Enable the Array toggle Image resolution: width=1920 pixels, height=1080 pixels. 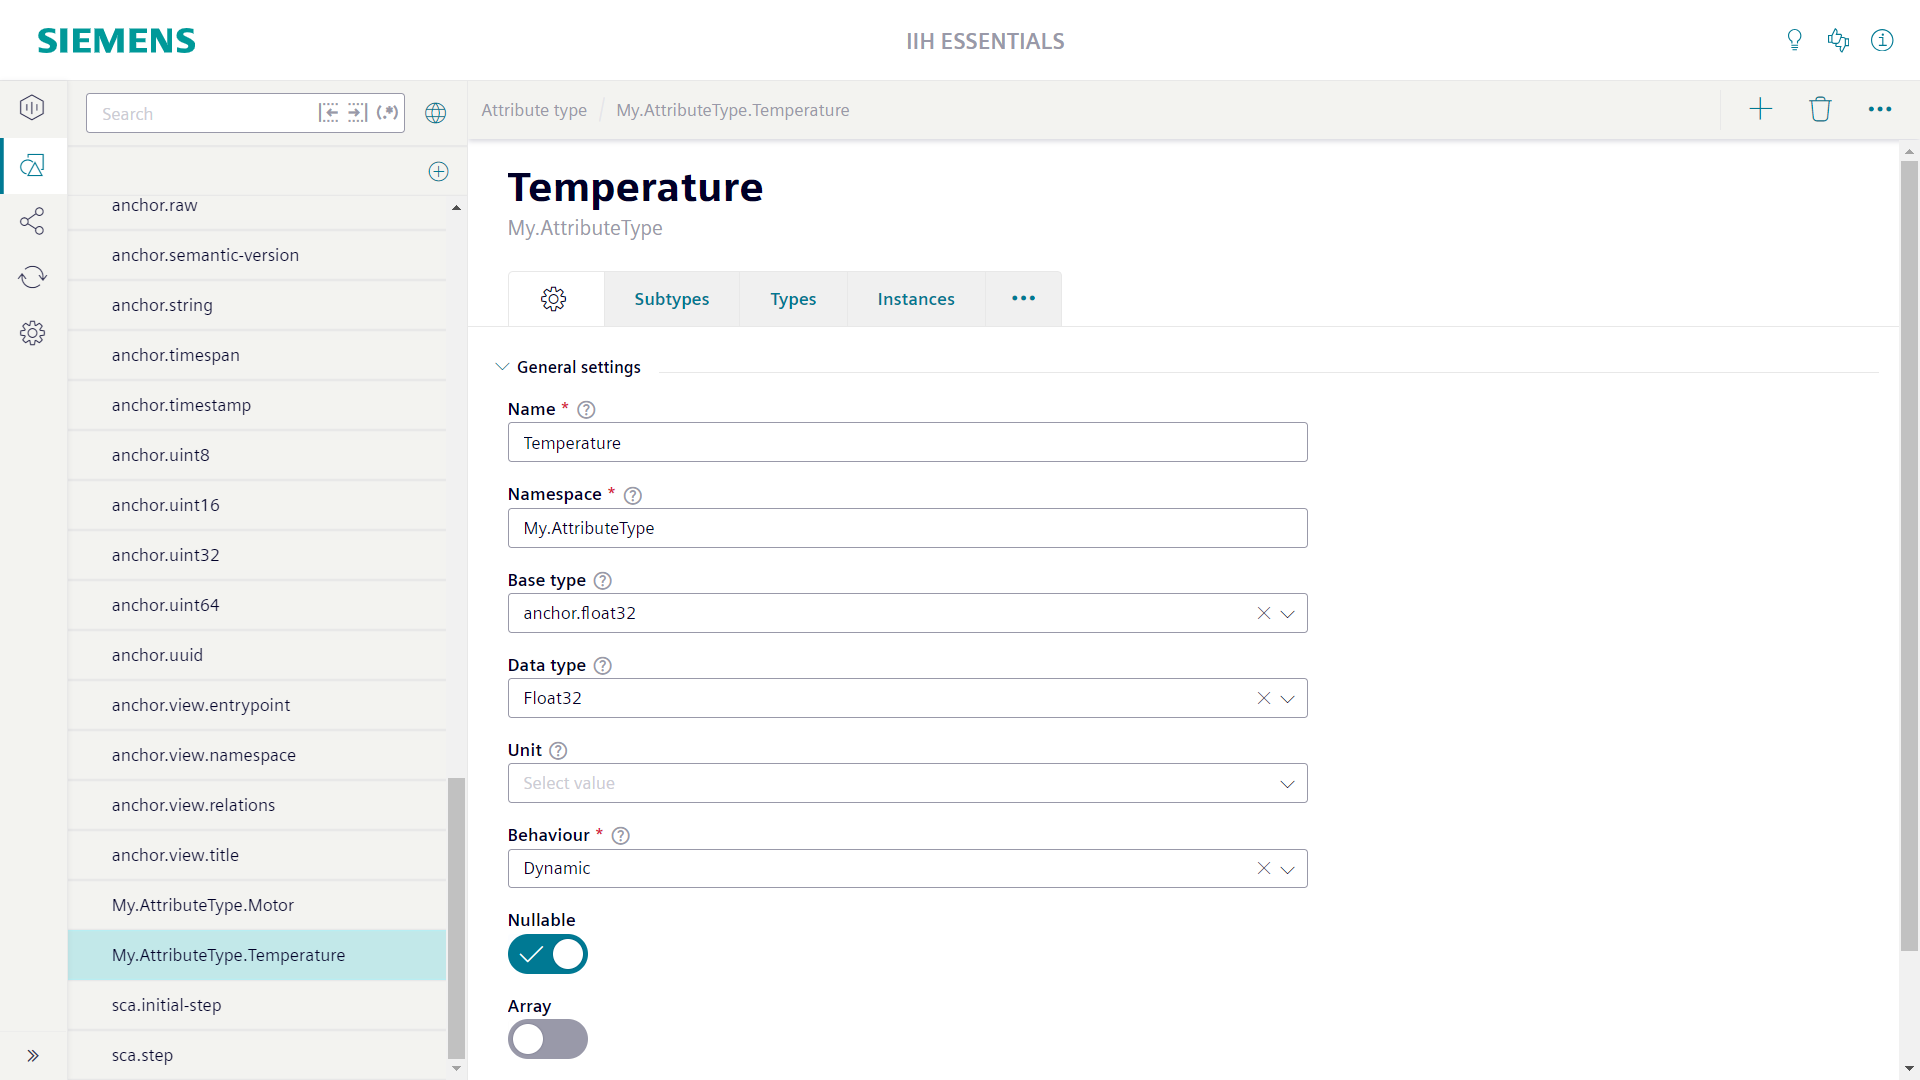tap(548, 1039)
